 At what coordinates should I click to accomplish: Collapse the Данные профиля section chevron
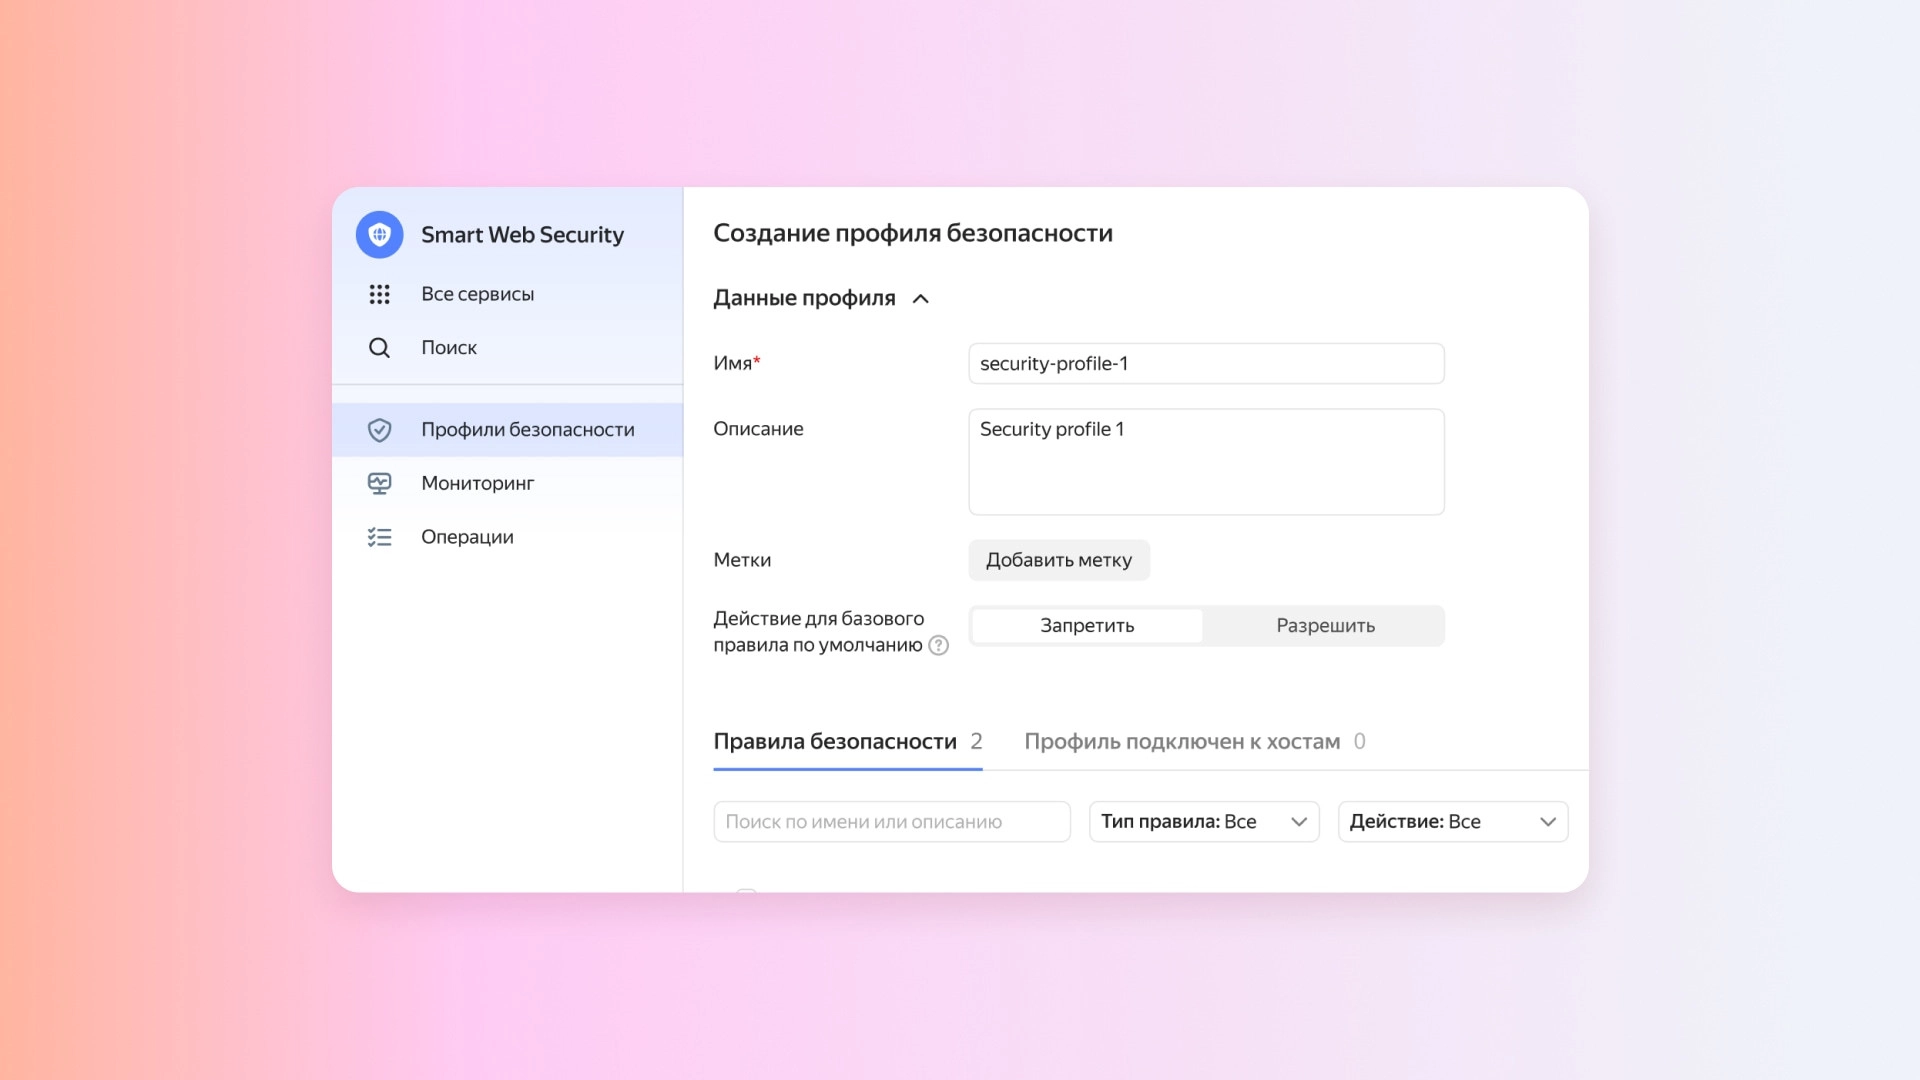pos(921,299)
